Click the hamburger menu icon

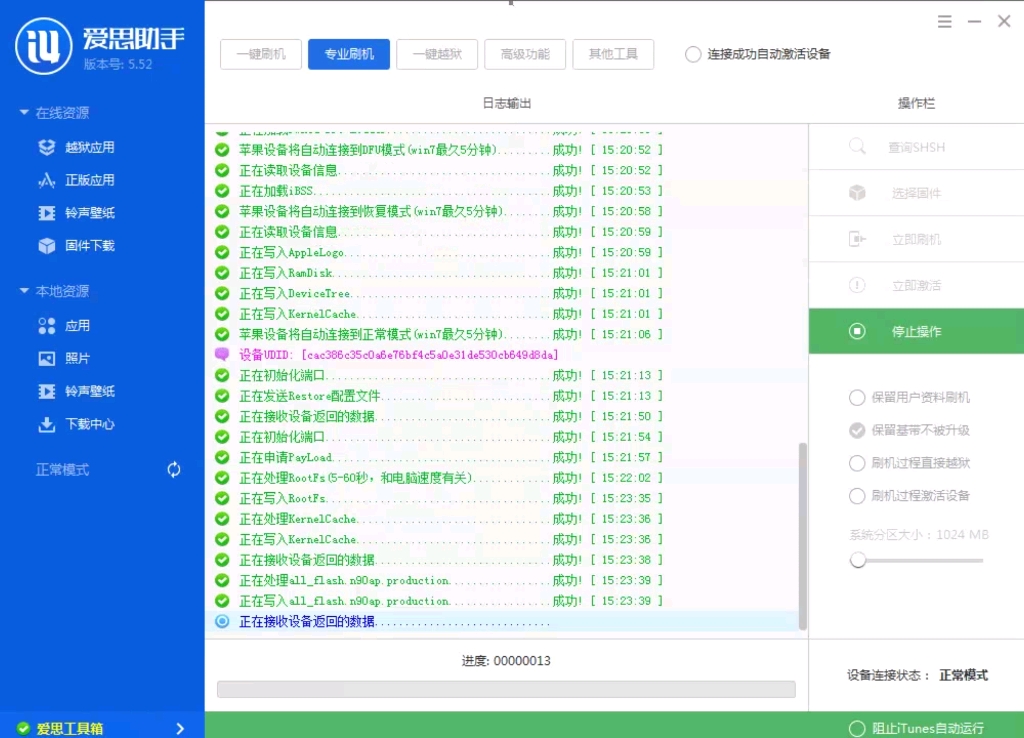coord(944,22)
